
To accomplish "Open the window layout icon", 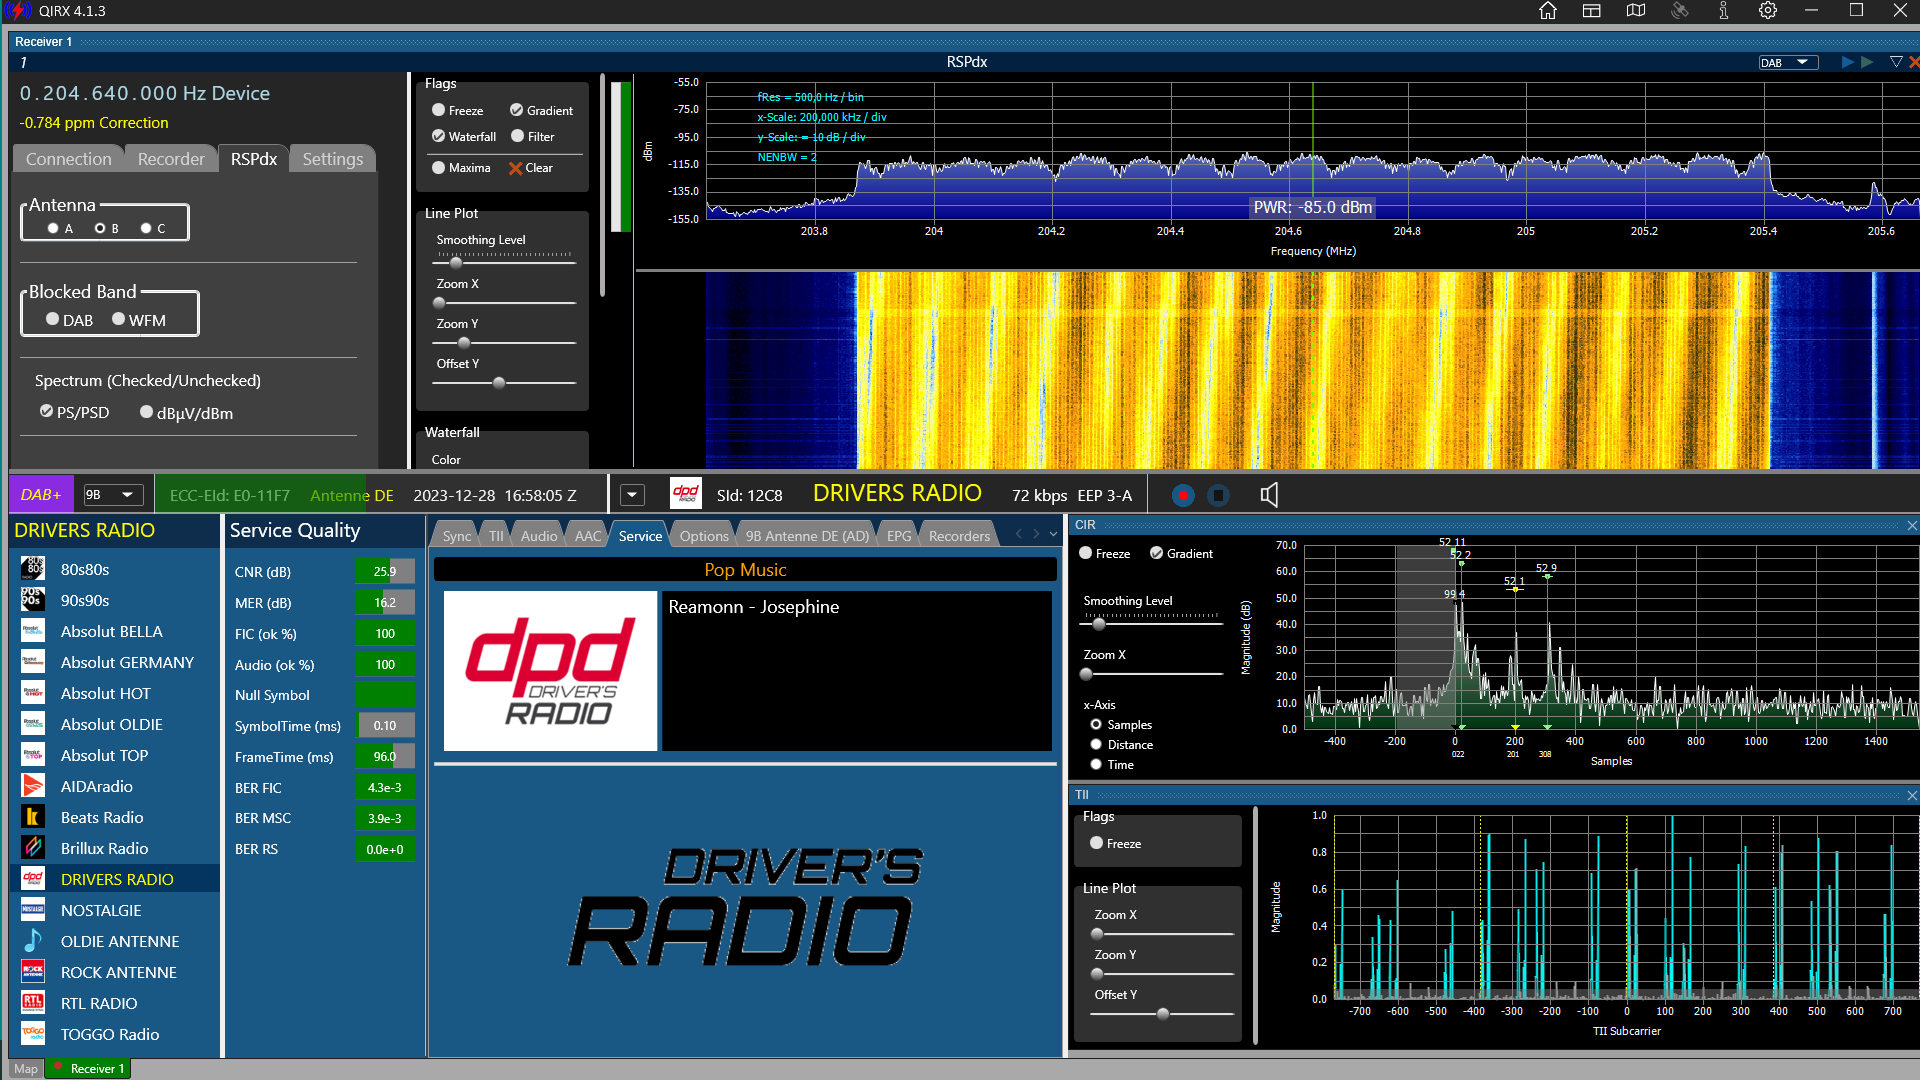I will 1592,11.
